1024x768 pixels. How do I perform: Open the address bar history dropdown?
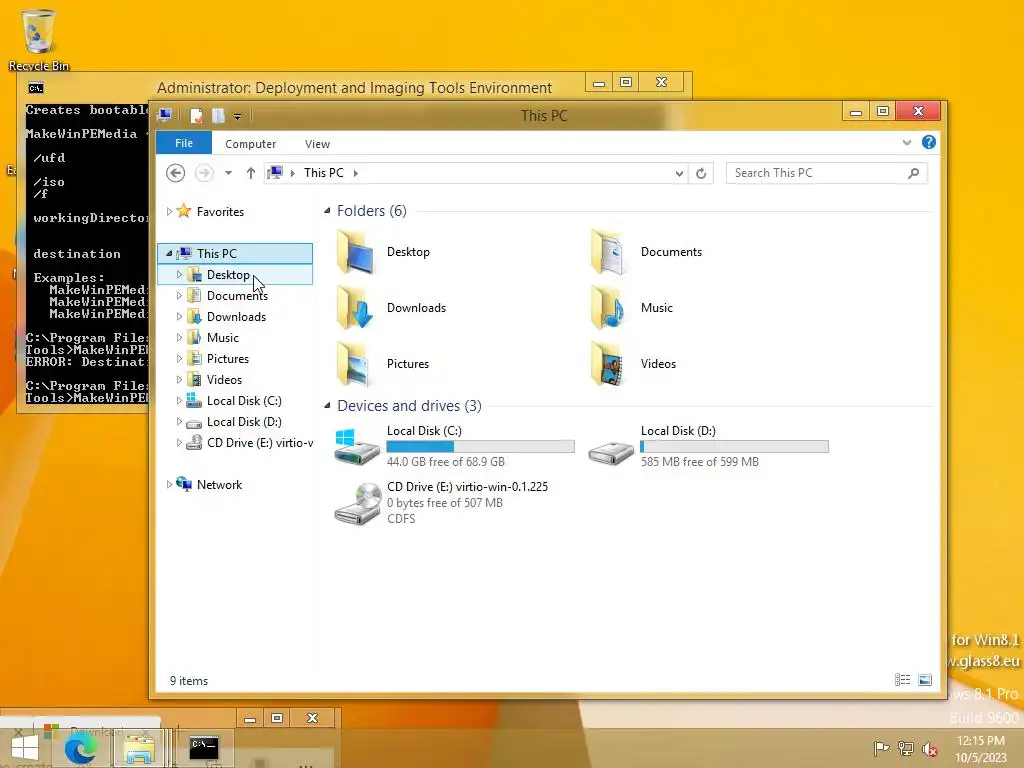(679, 173)
